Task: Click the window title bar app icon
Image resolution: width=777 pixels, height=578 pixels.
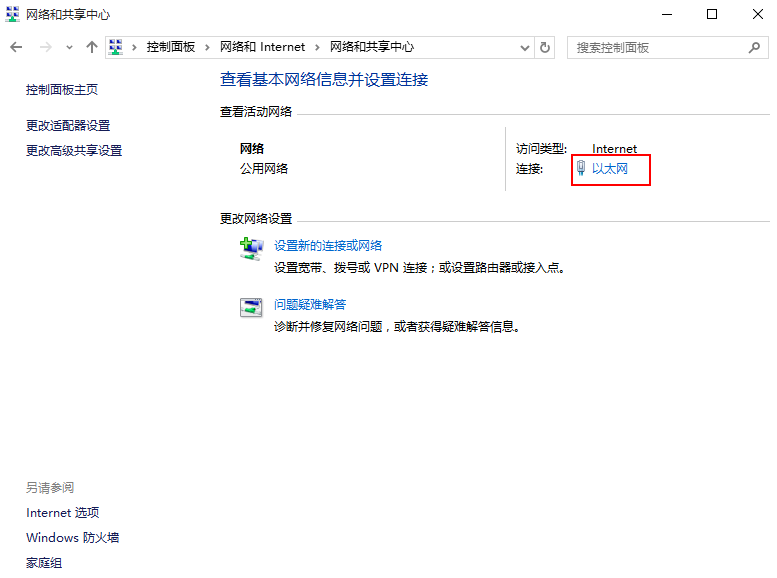Action: (12, 15)
